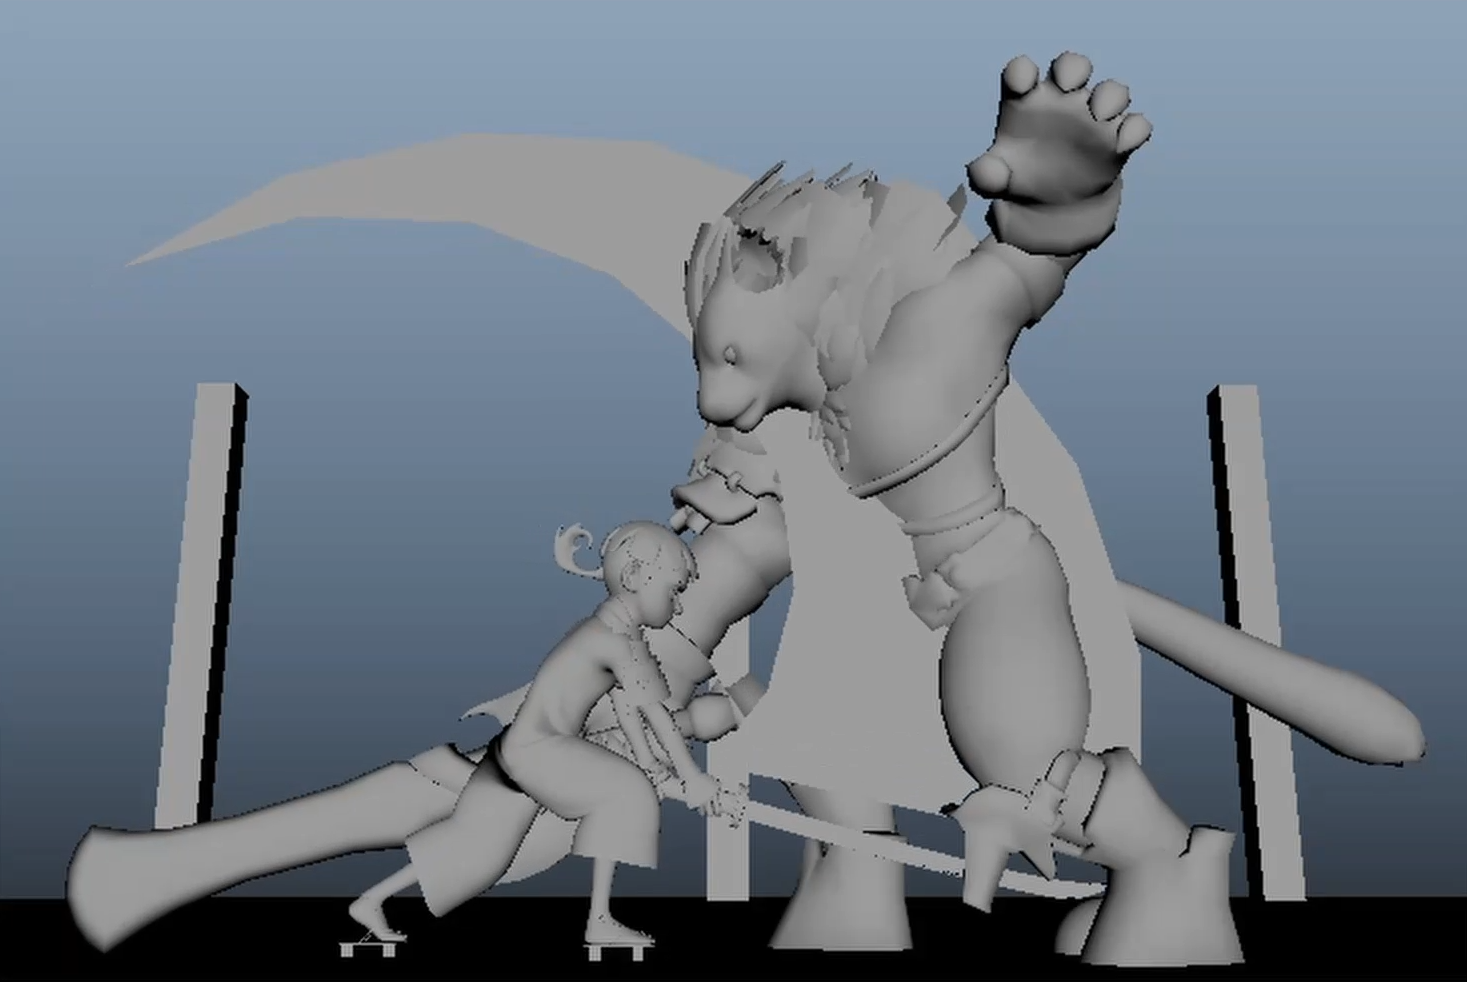Select the large club at lower left
The height and width of the screenshot is (982, 1467).
(260, 845)
